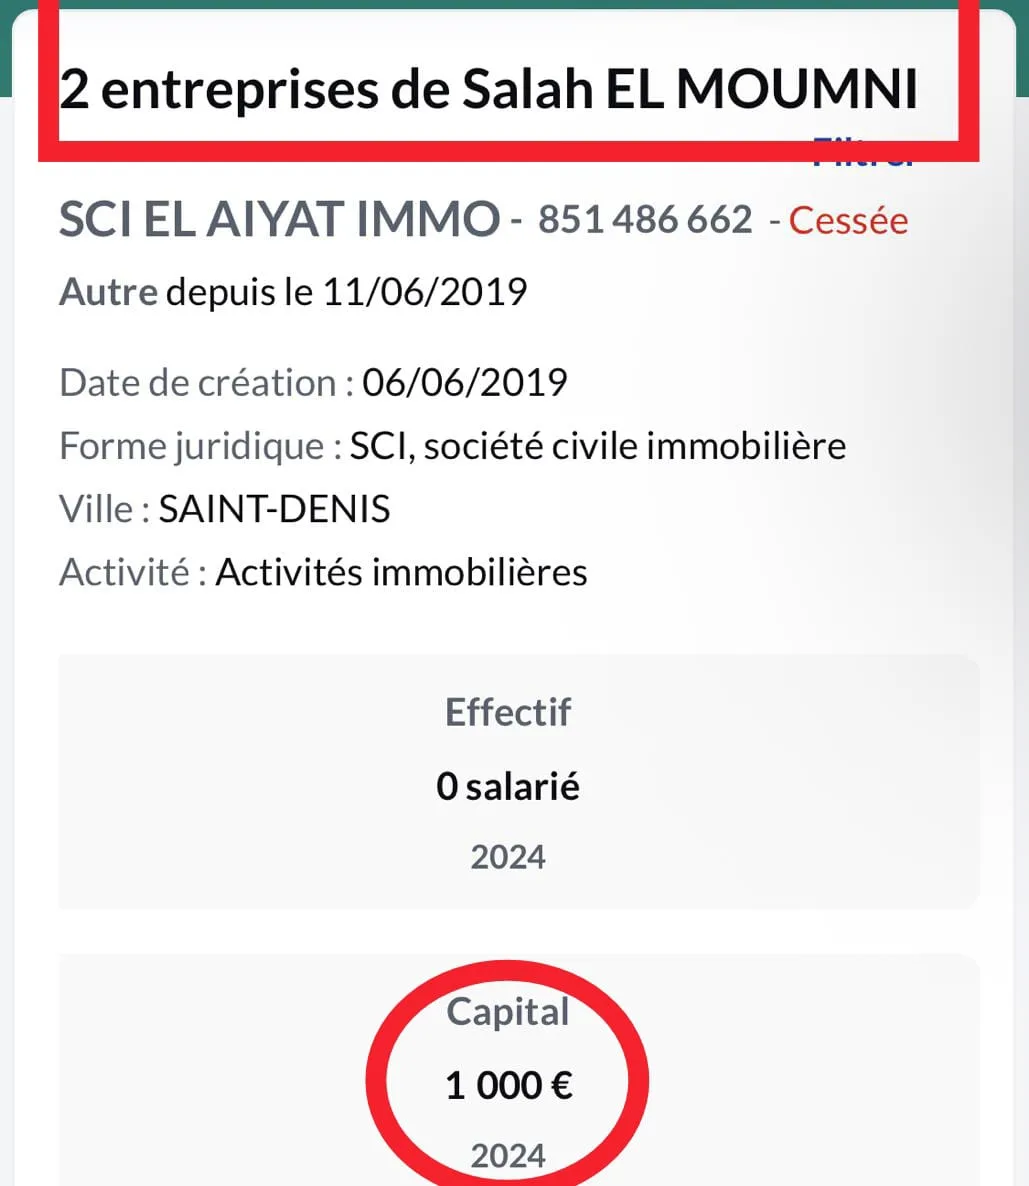
Task: Click the Effectif card title
Action: tap(508, 713)
